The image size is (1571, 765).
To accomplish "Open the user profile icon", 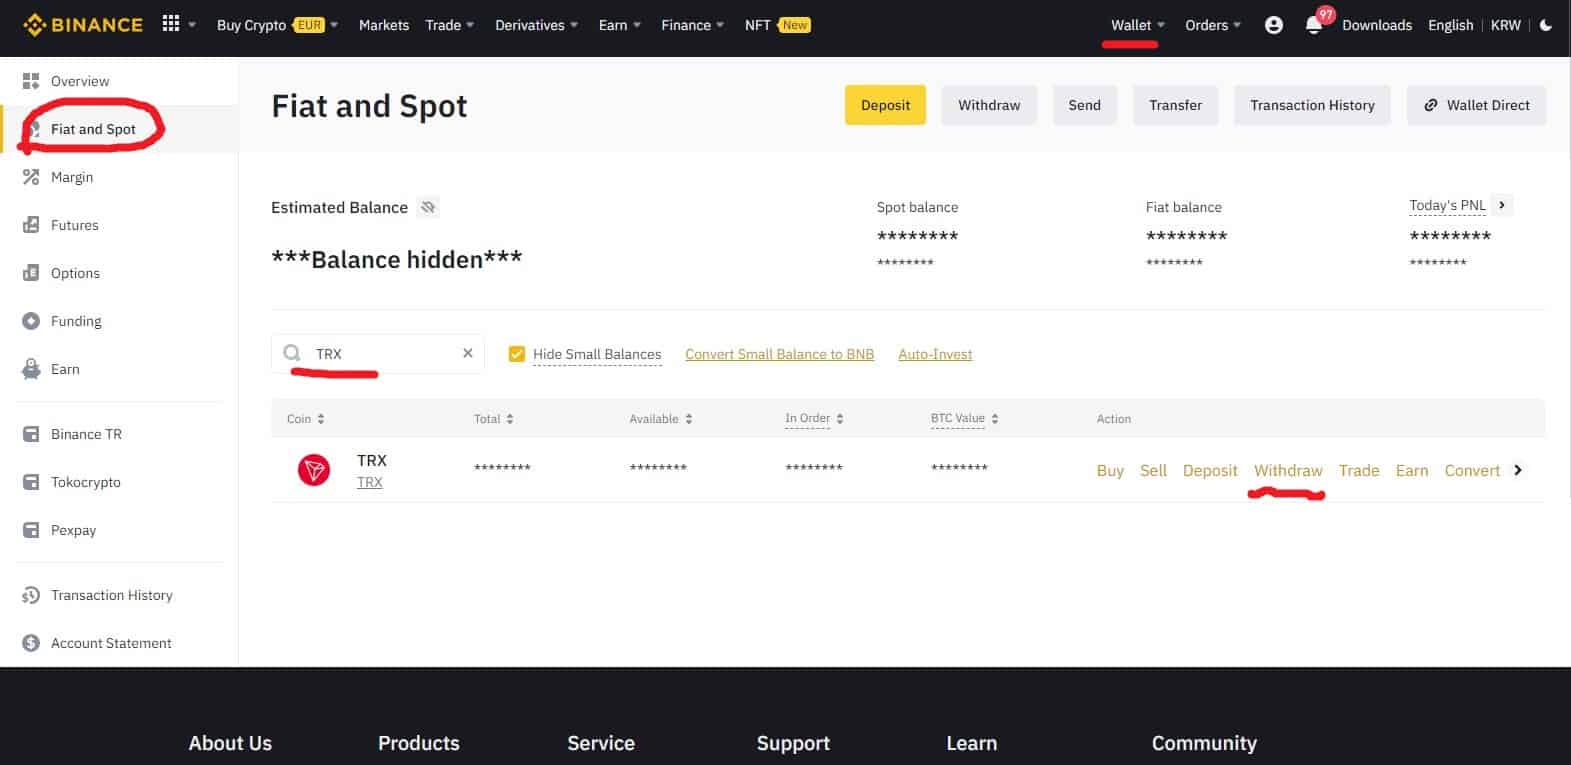I will tap(1274, 25).
